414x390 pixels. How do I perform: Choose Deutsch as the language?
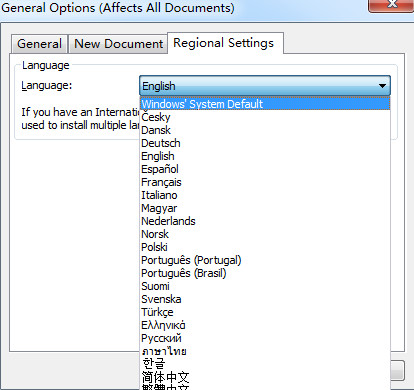click(265, 143)
